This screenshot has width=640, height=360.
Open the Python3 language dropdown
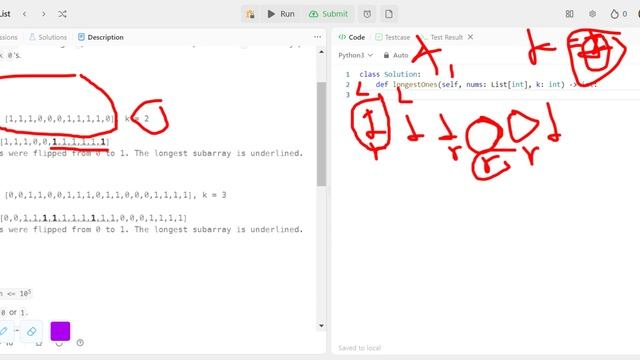click(x=356, y=55)
